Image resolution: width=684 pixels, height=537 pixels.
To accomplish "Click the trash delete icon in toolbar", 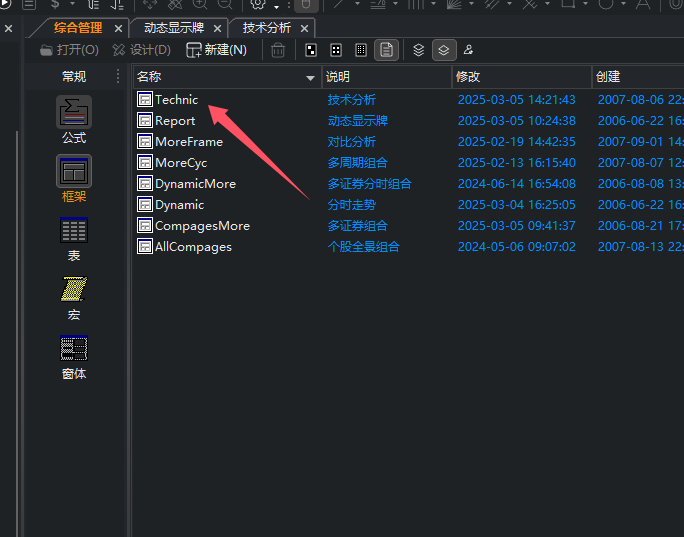I will pyautogui.click(x=278, y=50).
